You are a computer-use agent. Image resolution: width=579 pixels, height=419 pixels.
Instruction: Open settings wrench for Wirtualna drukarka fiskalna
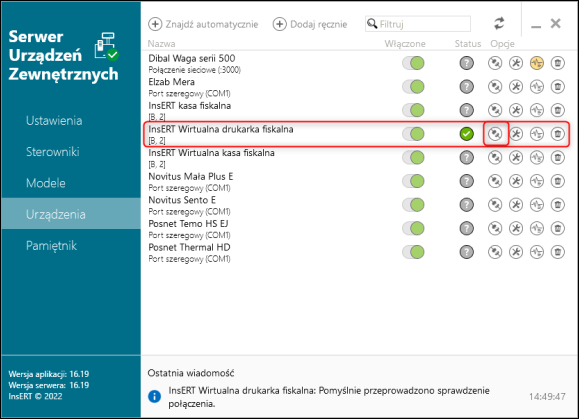tap(516, 134)
